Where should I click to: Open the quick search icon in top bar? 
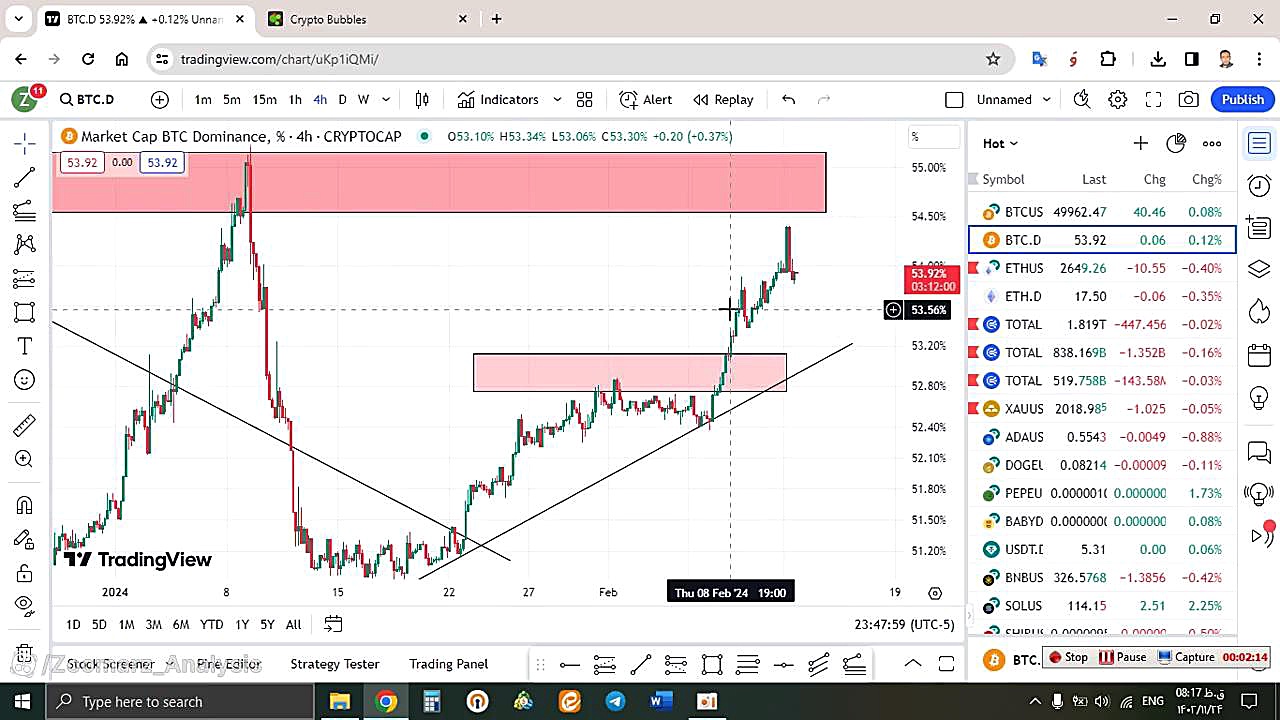tap(1082, 99)
